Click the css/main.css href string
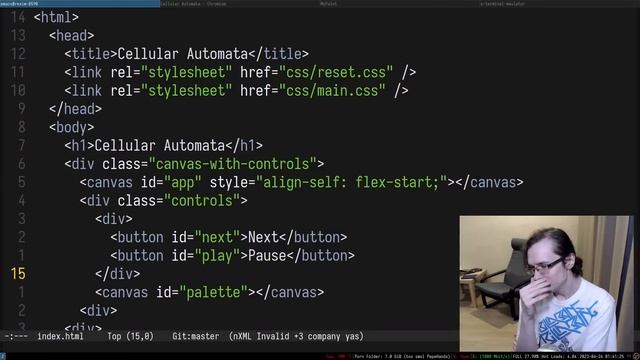 click(x=332, y=91)
